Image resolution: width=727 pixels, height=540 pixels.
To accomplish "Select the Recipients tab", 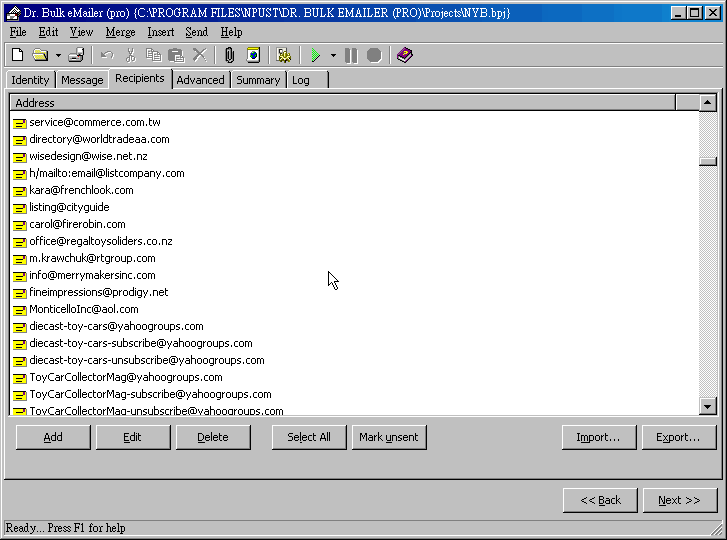I will (140, 78).
